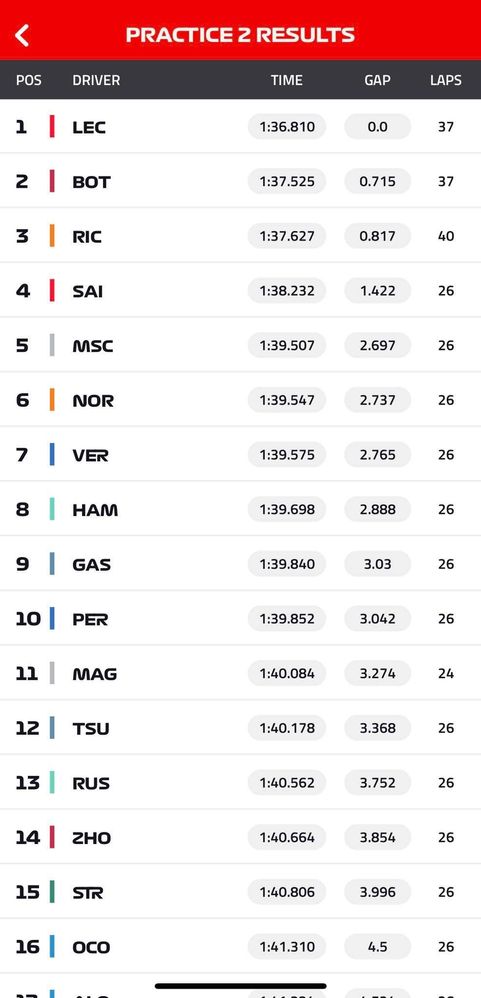Tap the 4.5 gap pill for OCO
481x998 pixels.
point(377,946)
